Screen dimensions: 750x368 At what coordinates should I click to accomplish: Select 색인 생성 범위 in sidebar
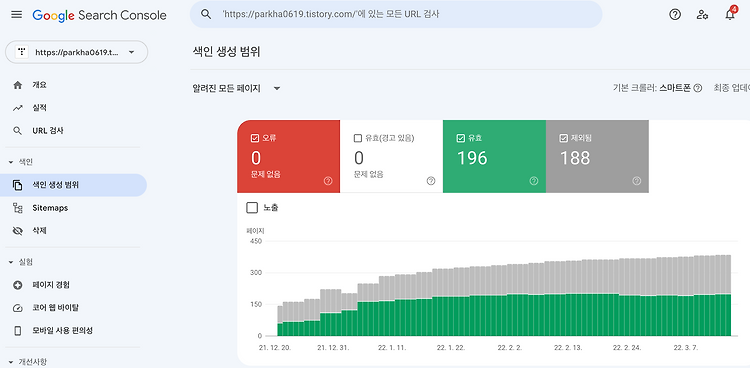click(73, 185)
